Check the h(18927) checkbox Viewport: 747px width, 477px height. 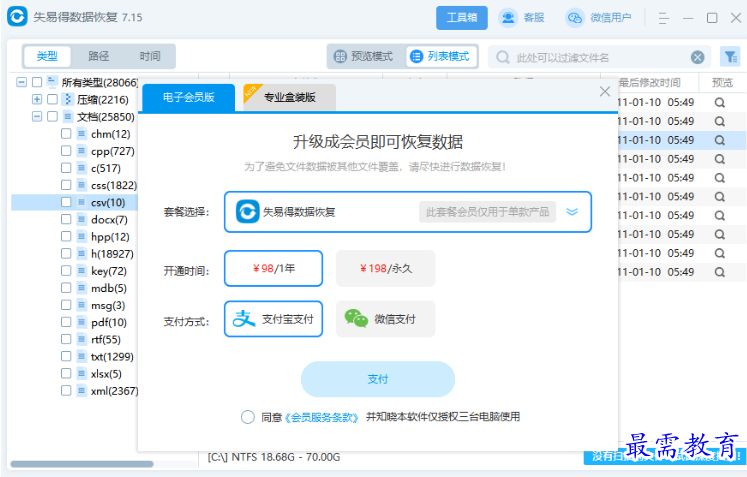point(66,254)
